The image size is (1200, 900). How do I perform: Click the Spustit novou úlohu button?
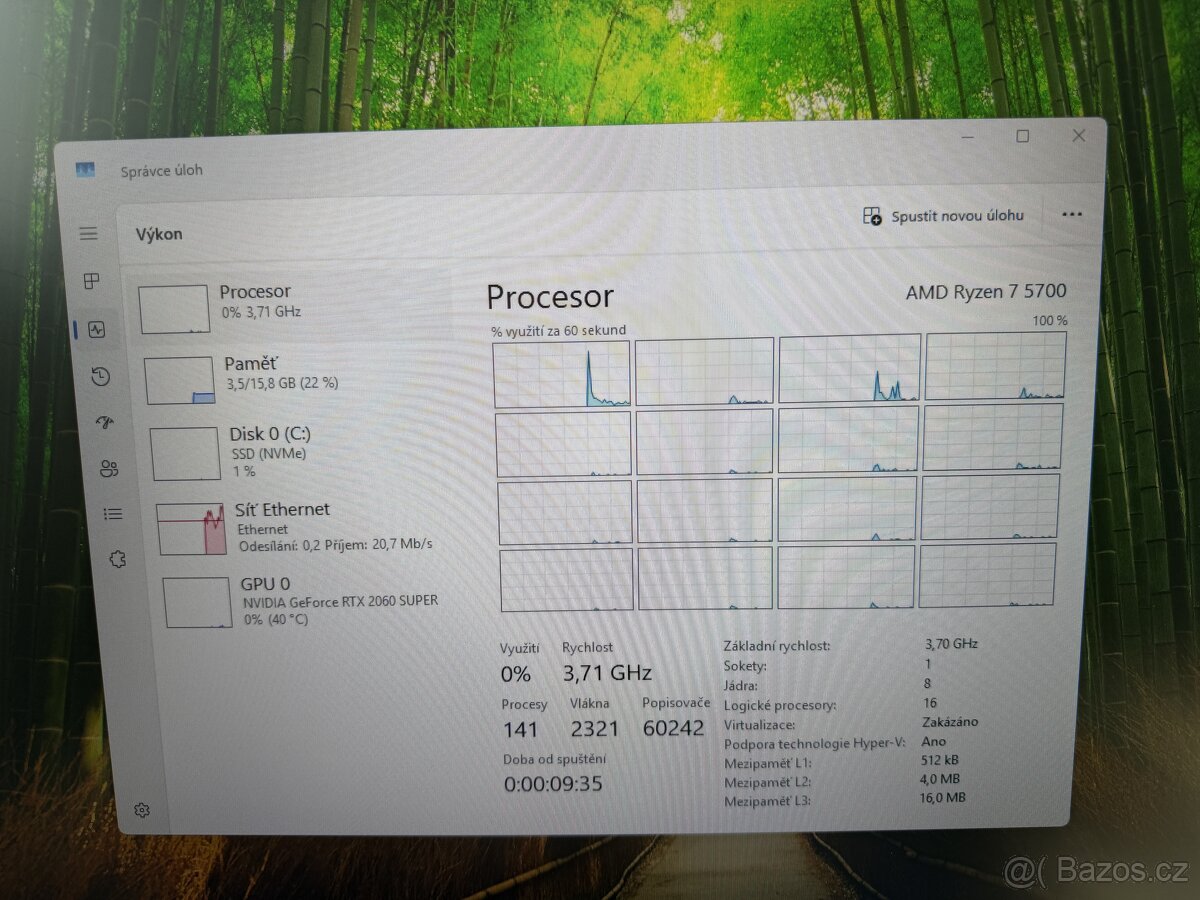click(957, 215)
